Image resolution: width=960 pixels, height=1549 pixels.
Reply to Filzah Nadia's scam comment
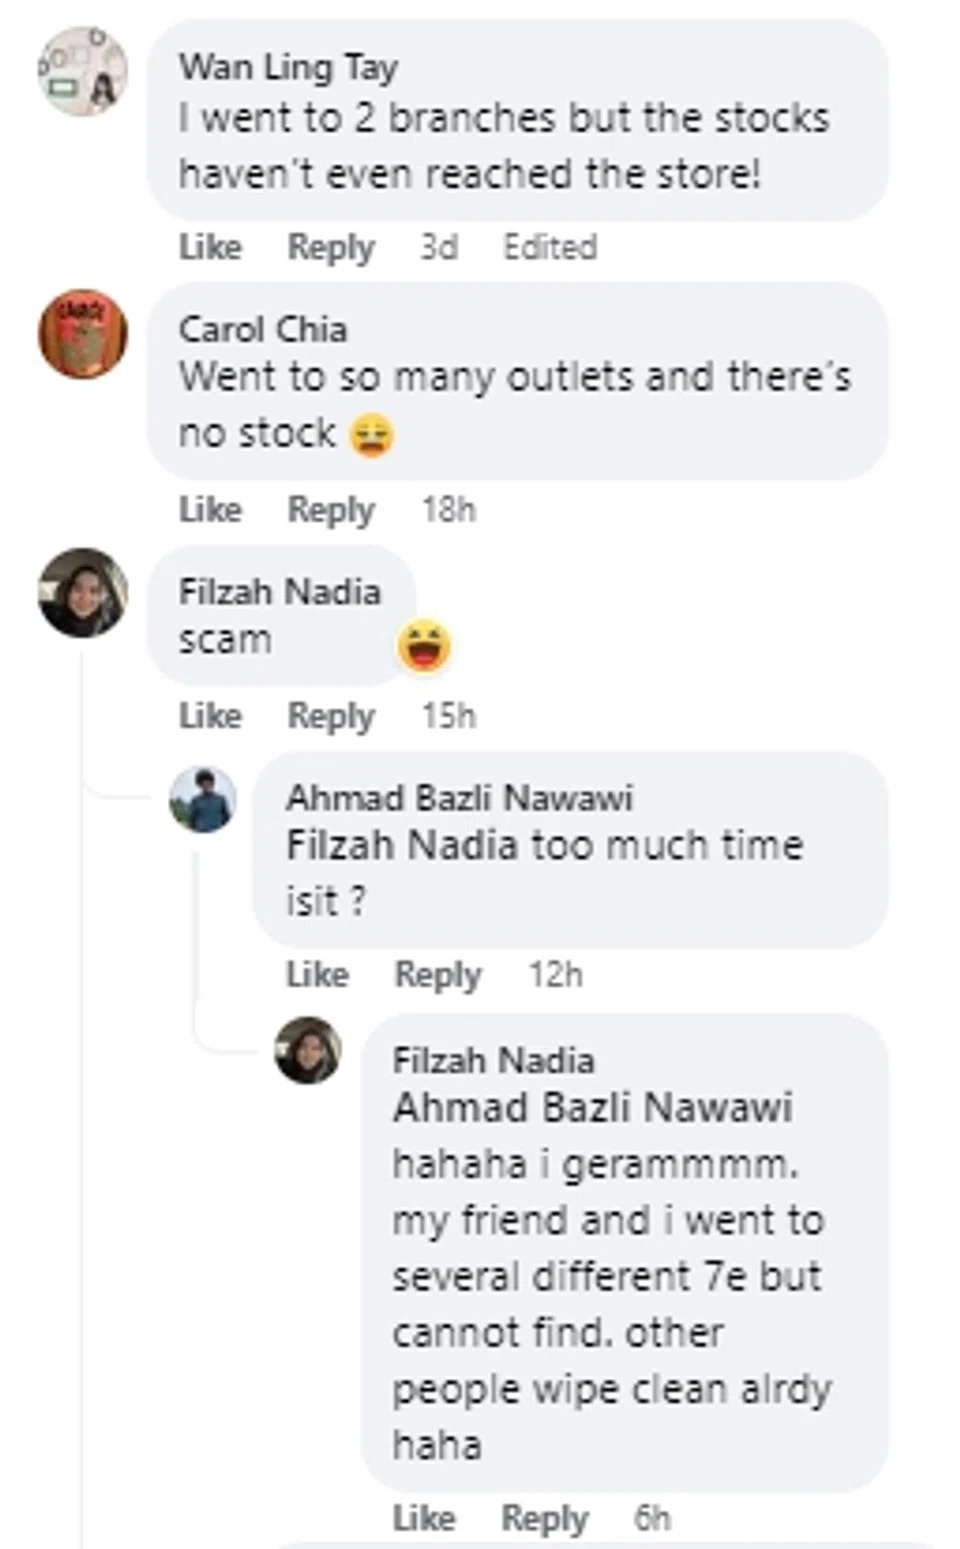click(331, 716)
